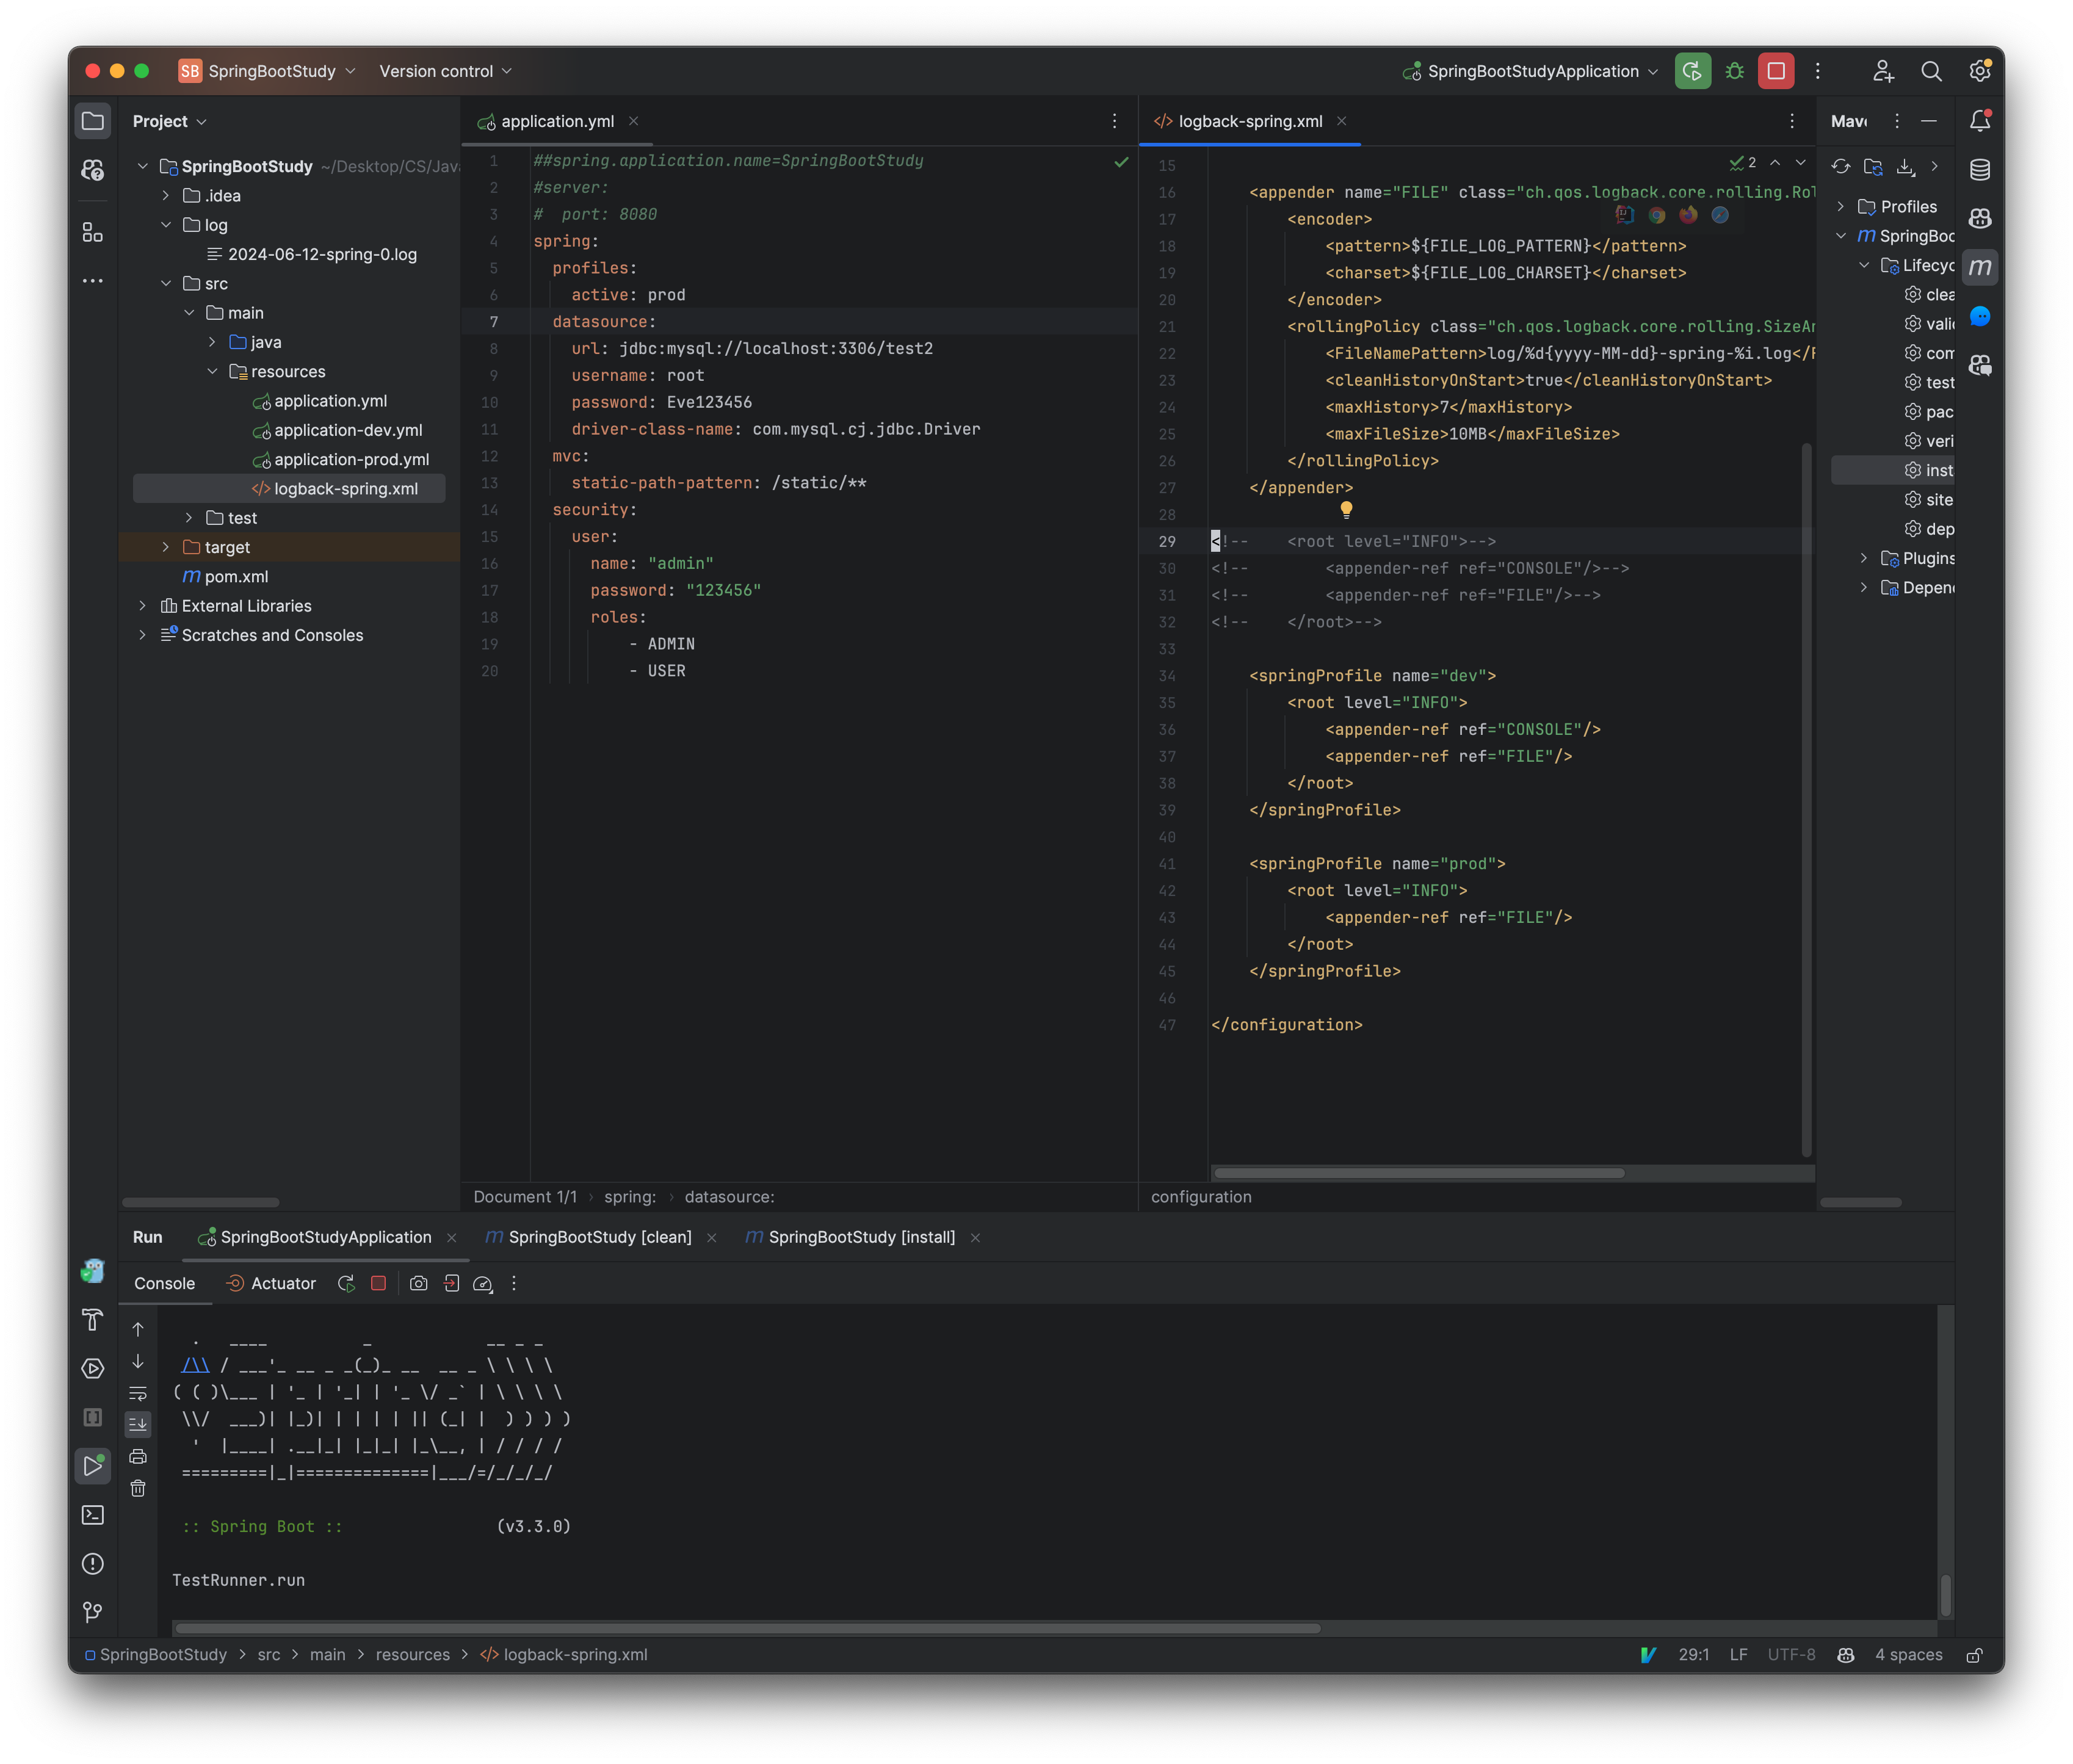Open the Terminal tool window from the left sidebar
Screen dimensions: 2073x1764
(x=93, y=1515)
